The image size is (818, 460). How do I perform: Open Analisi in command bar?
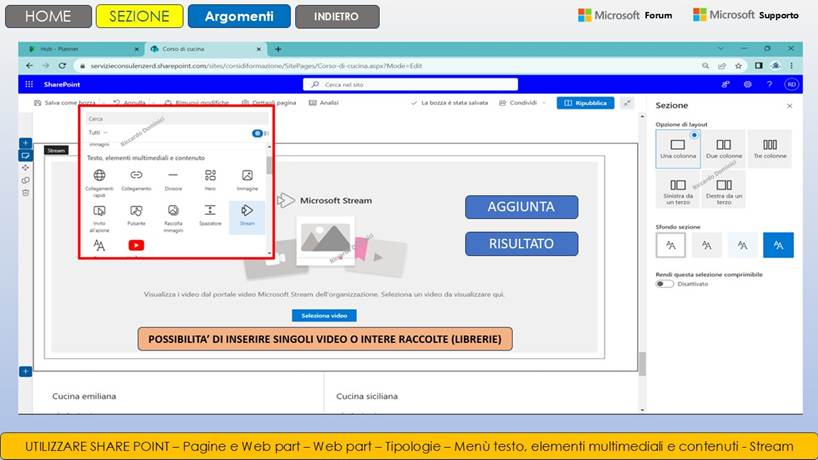(323, 103)
